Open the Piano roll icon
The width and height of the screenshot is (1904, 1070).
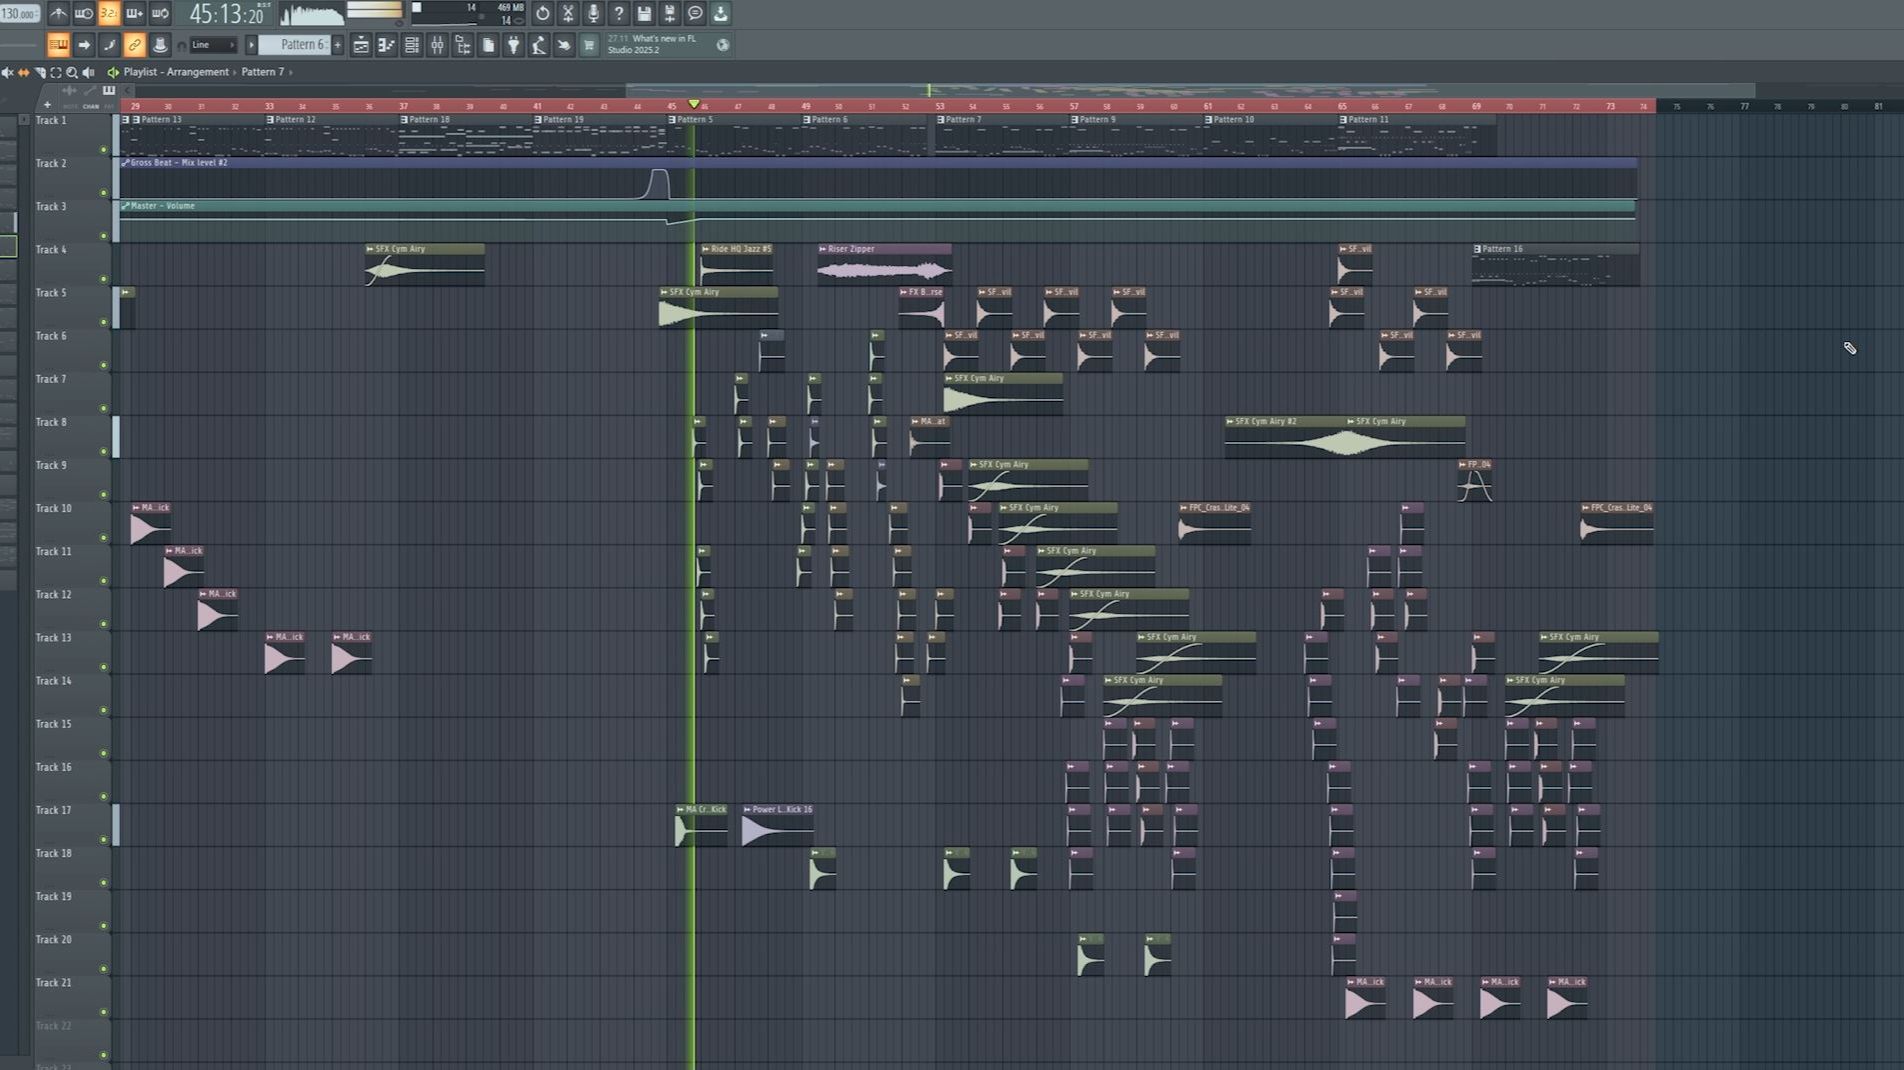(x=386, y=45)
